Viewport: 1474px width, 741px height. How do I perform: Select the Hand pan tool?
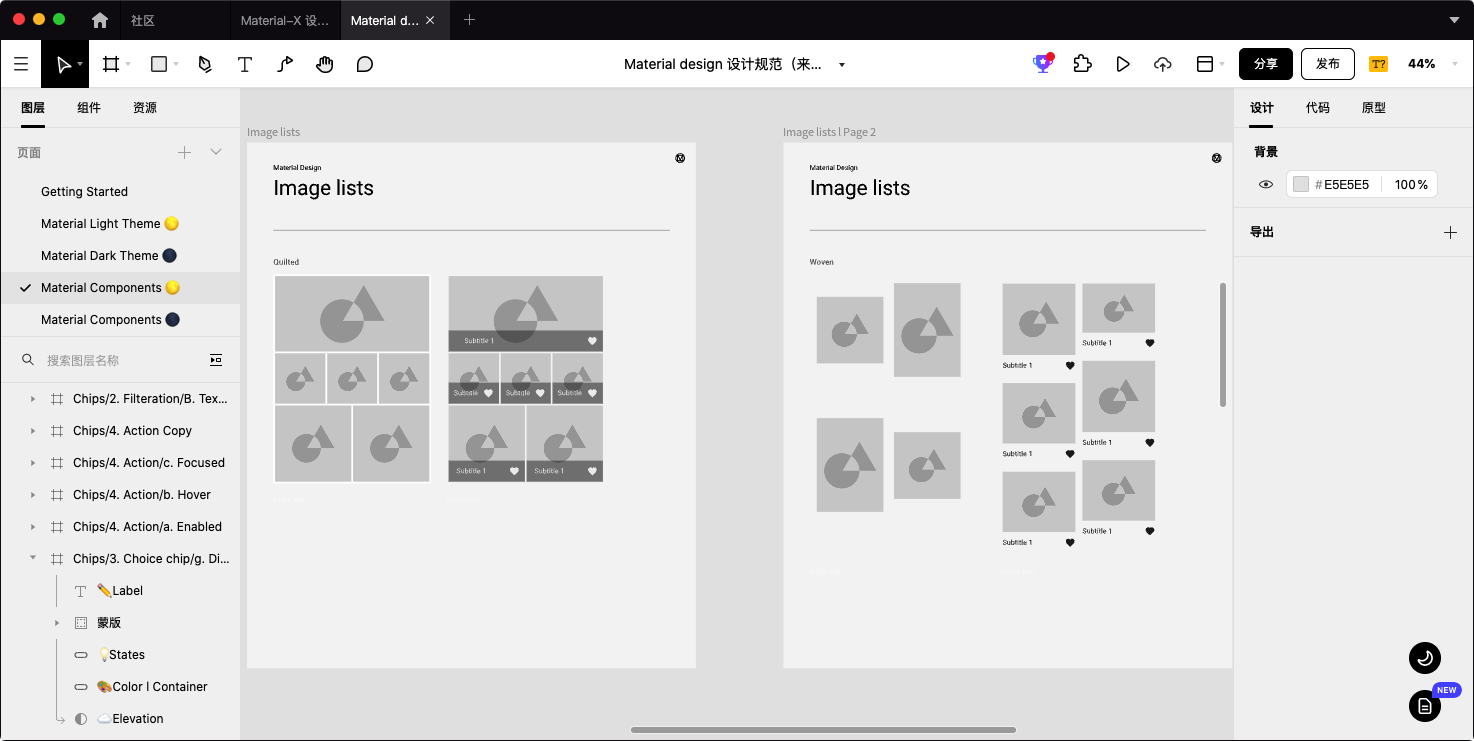(325, 64)
